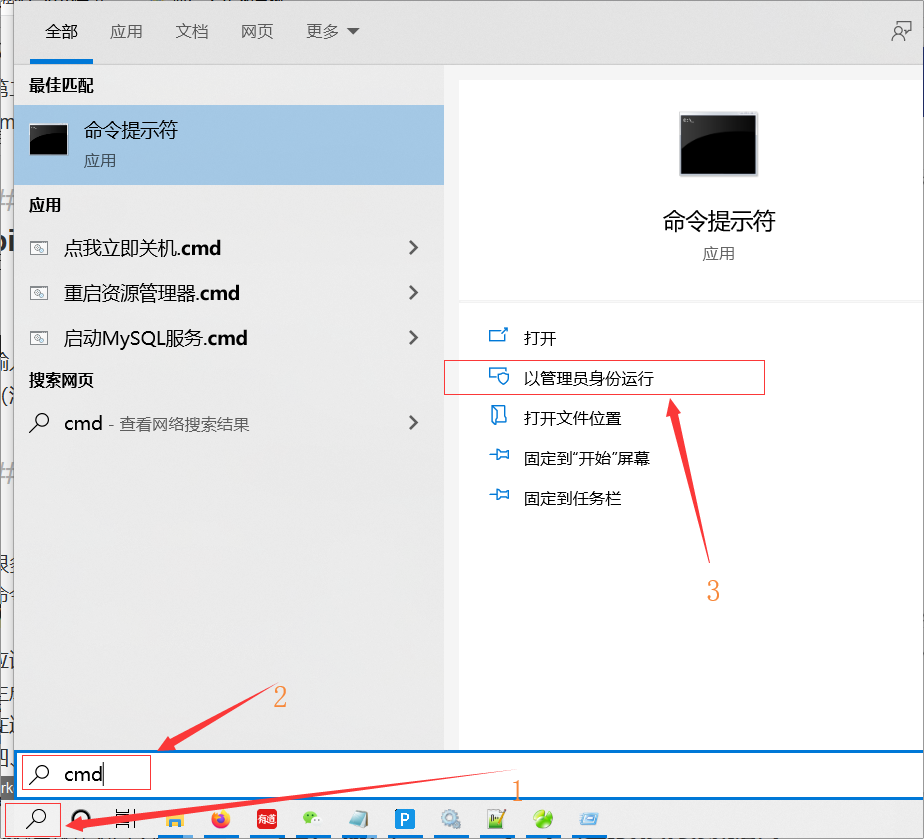Open PowerPoint from the taskbar

click(404, 819)
